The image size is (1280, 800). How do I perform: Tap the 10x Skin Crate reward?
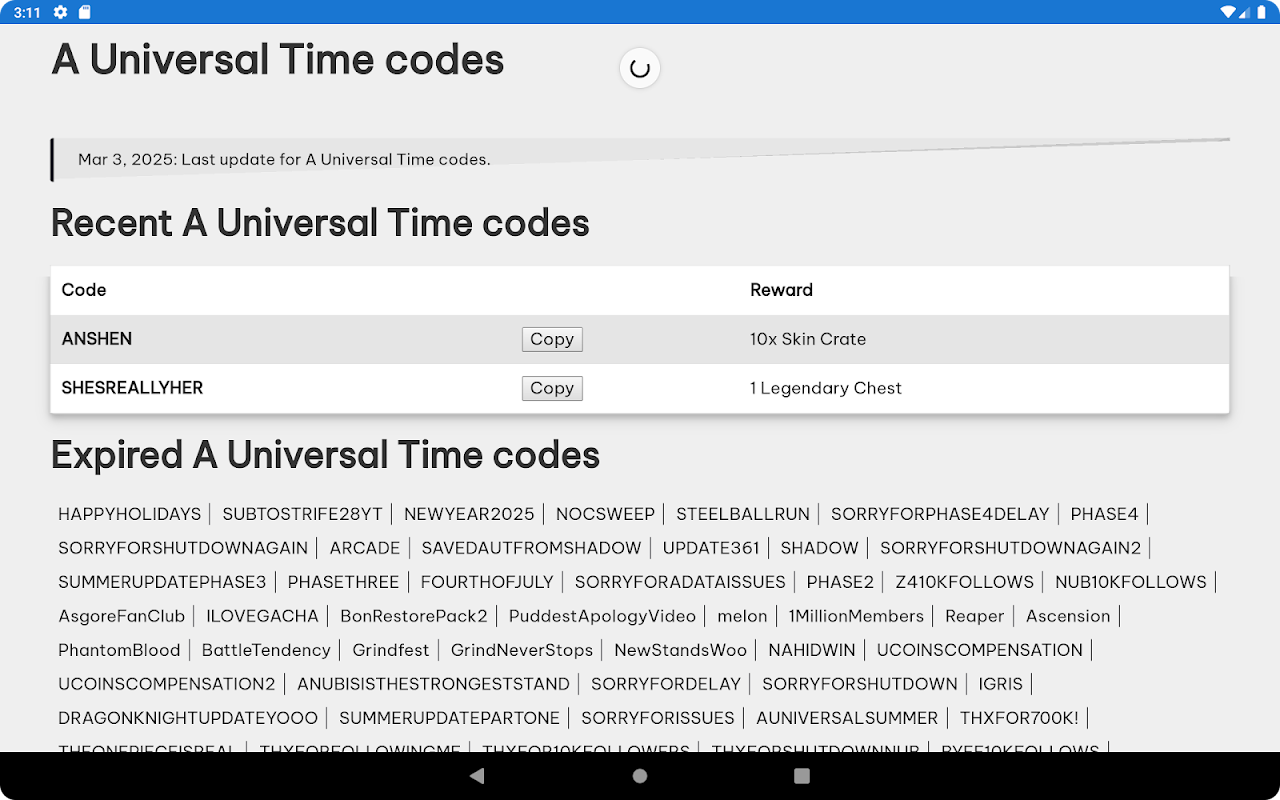click(808, 339)
